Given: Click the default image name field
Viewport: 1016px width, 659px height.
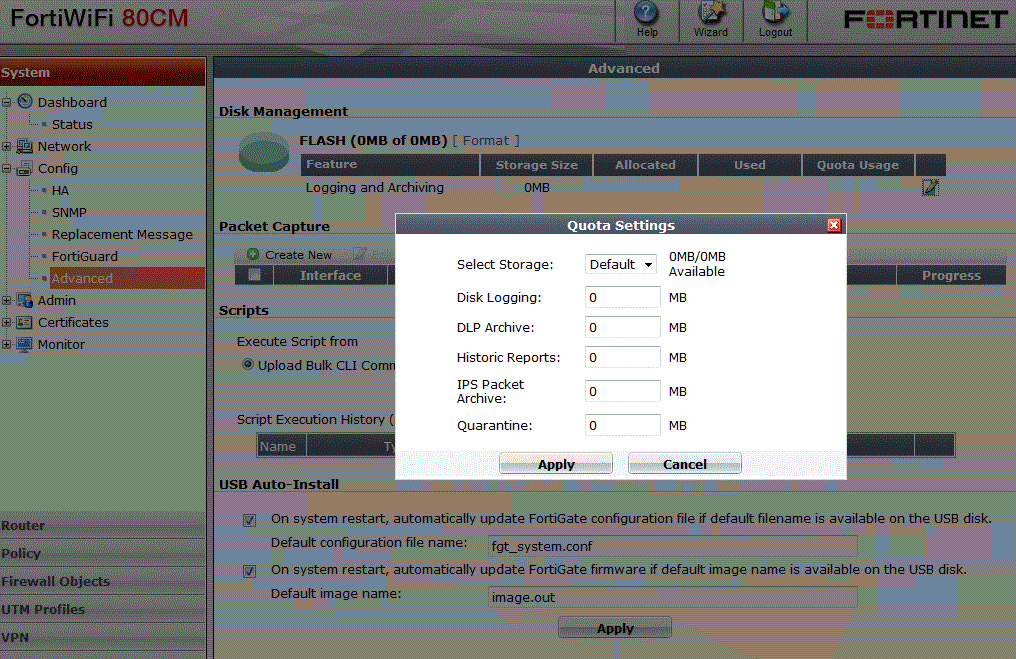Looking at the screenshot, I should pos(673,597).
